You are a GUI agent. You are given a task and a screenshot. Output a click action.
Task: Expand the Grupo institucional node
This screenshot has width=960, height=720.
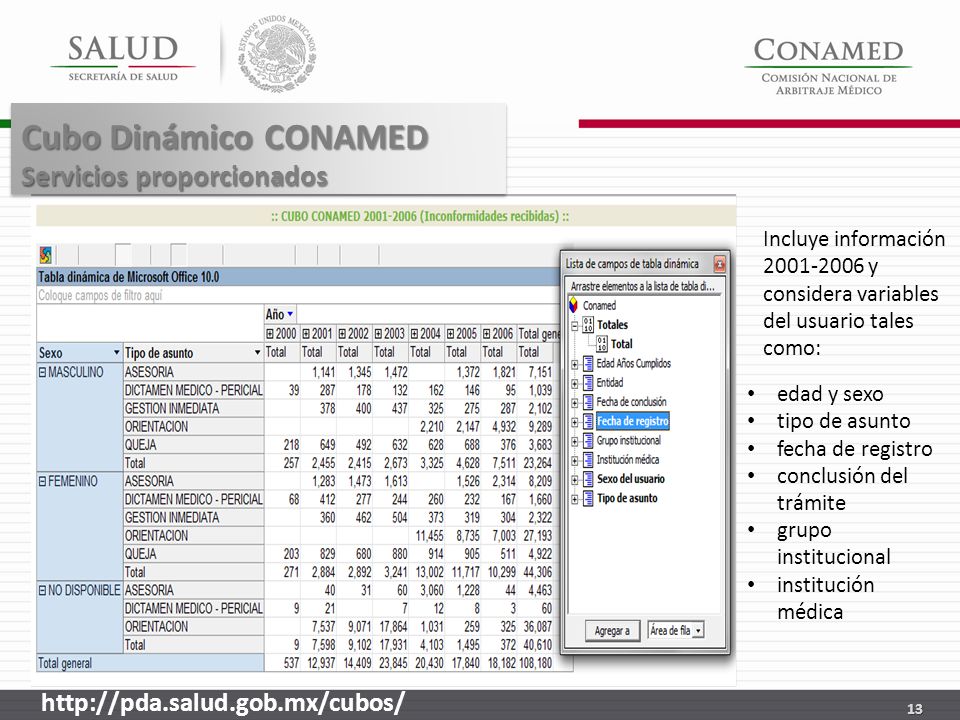click(x=575, y=441)
